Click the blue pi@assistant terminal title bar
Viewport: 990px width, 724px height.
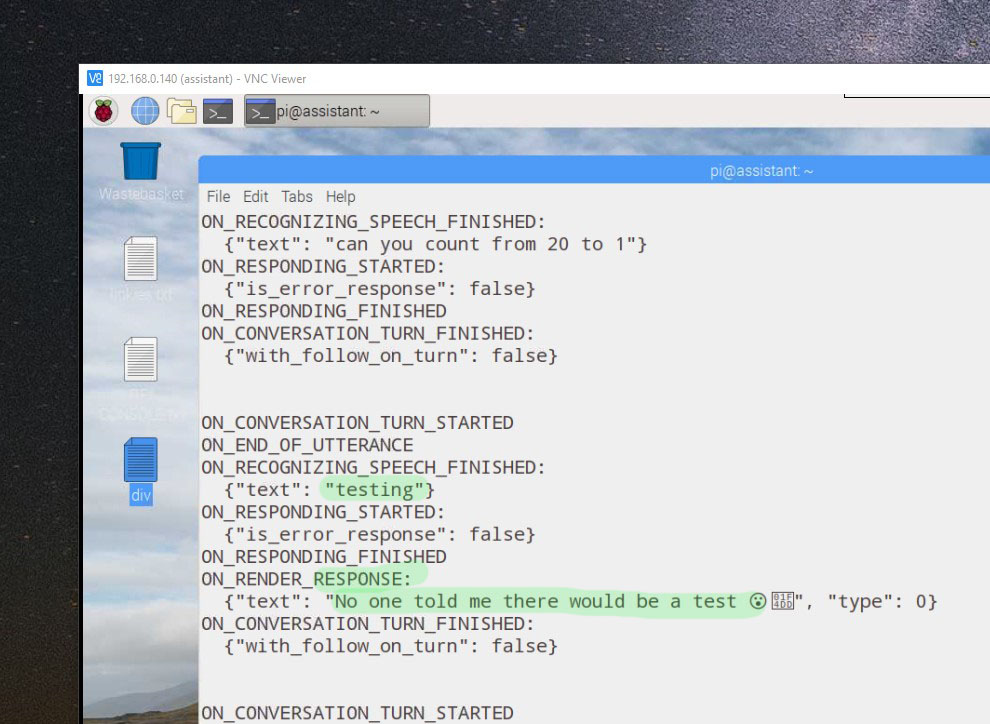click(x=594, y=170)
